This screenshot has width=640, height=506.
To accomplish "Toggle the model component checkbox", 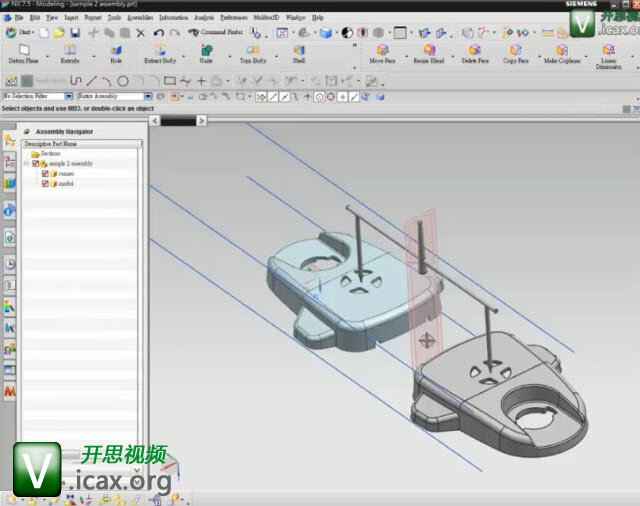I will (45, 183).
